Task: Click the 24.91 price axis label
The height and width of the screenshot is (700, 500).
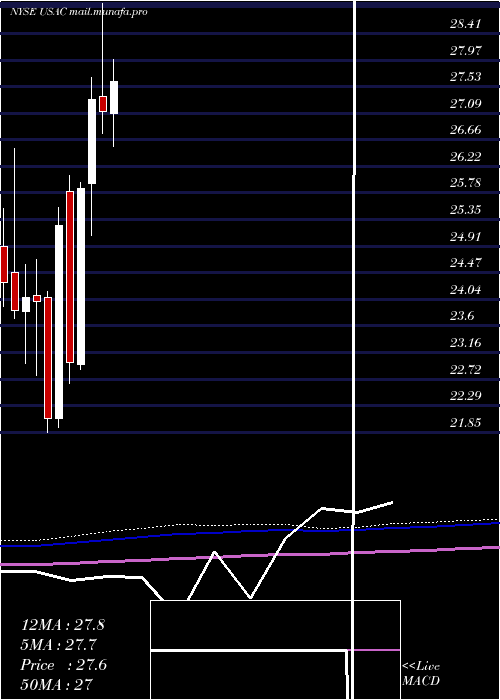Action: click(x=466, y=237)
